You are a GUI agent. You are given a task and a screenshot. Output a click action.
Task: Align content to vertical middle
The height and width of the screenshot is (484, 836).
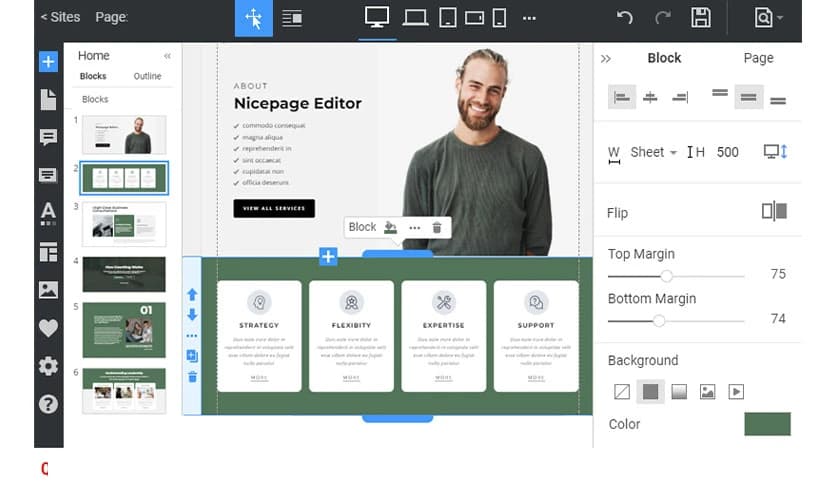click(749, 97)
